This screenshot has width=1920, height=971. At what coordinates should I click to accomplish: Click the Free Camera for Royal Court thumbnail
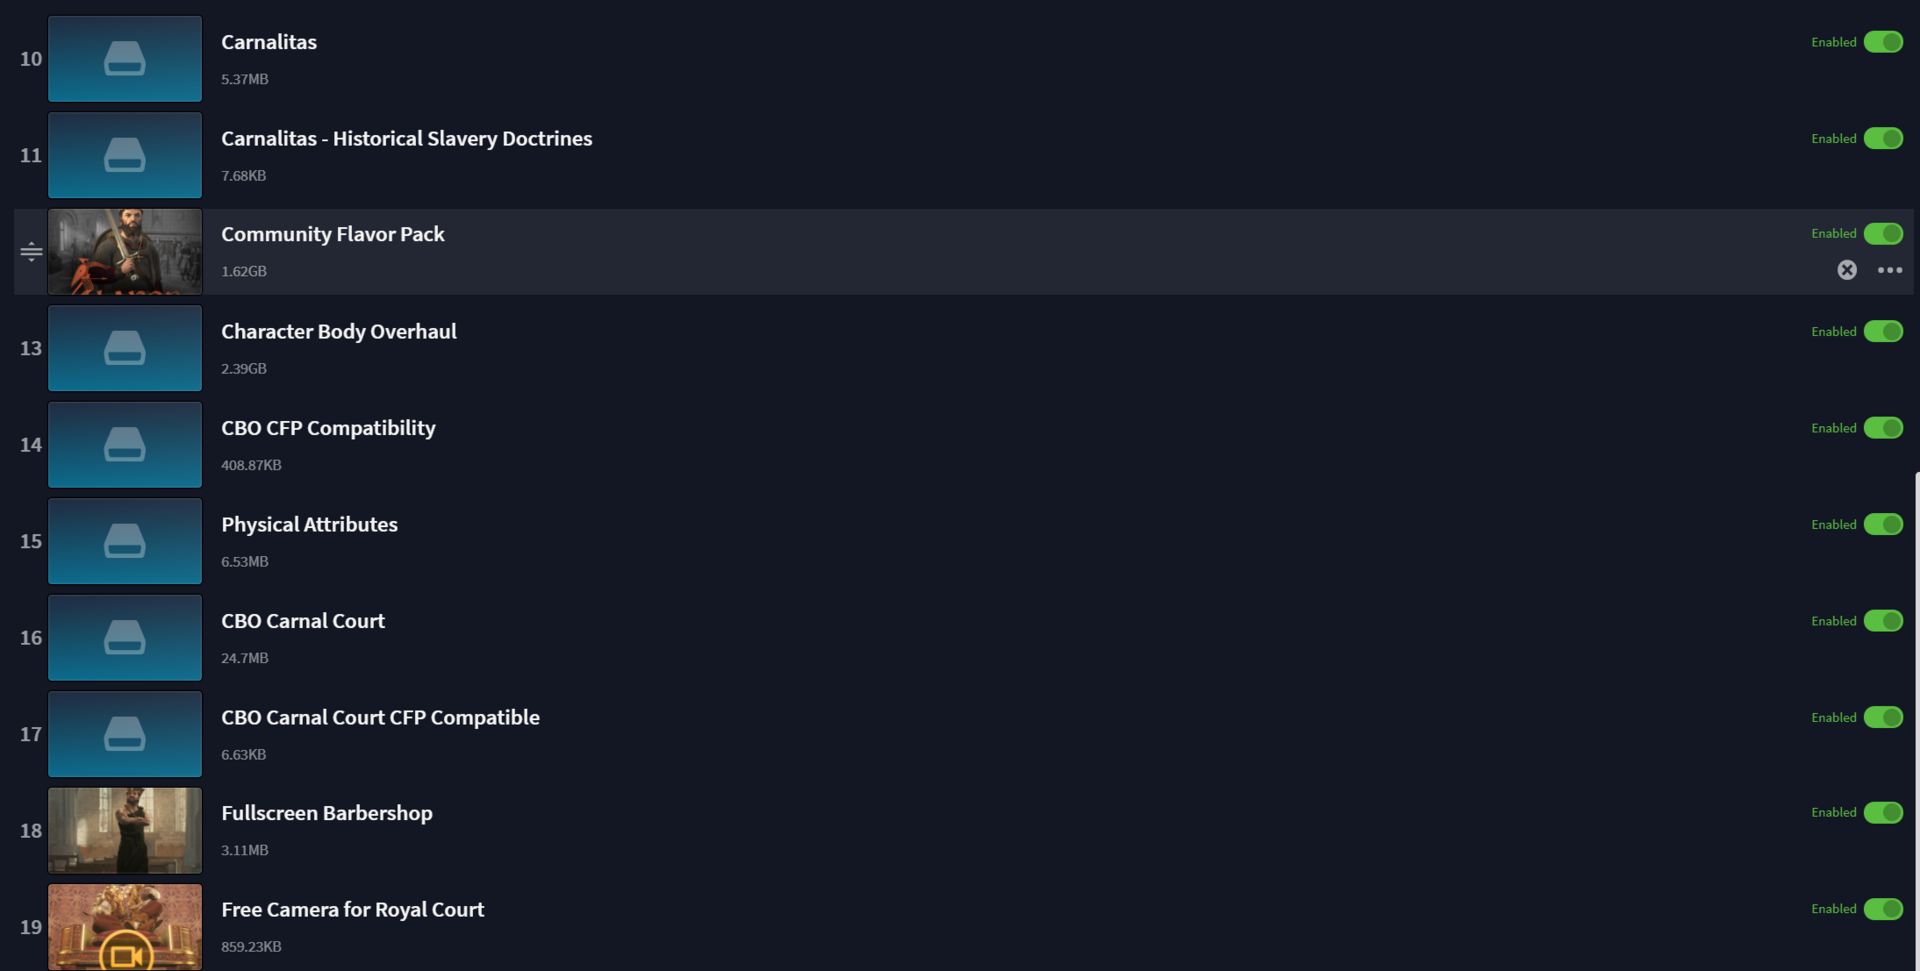[125, 927]
